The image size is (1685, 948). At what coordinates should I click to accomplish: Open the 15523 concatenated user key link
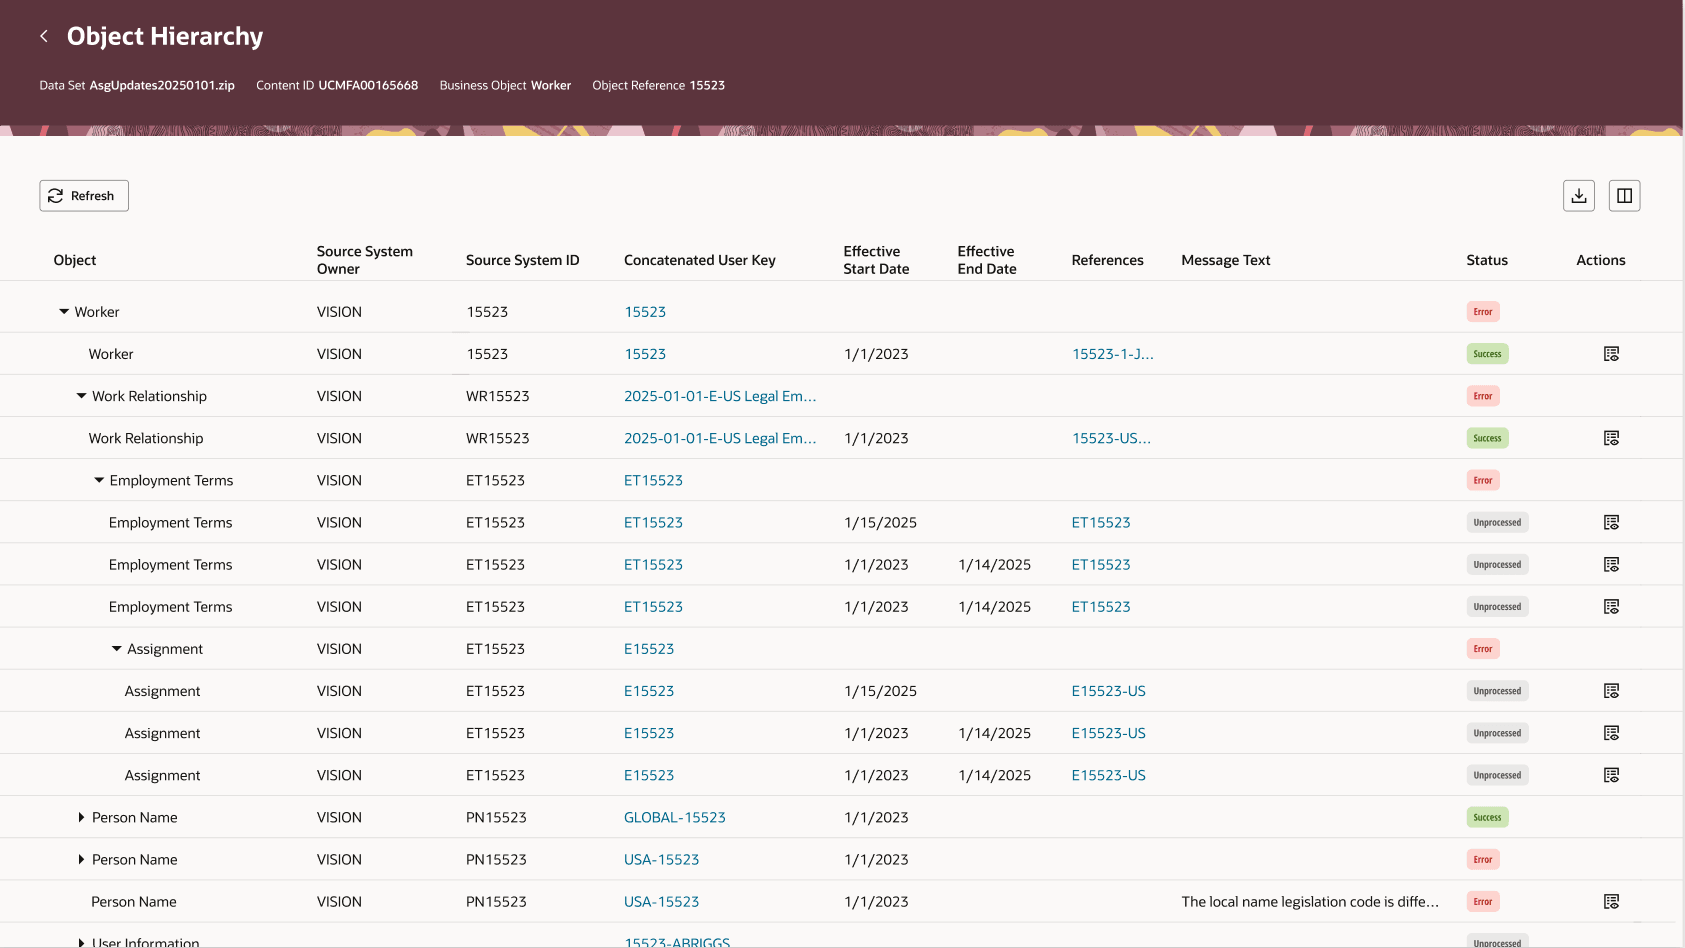(645, 311)
